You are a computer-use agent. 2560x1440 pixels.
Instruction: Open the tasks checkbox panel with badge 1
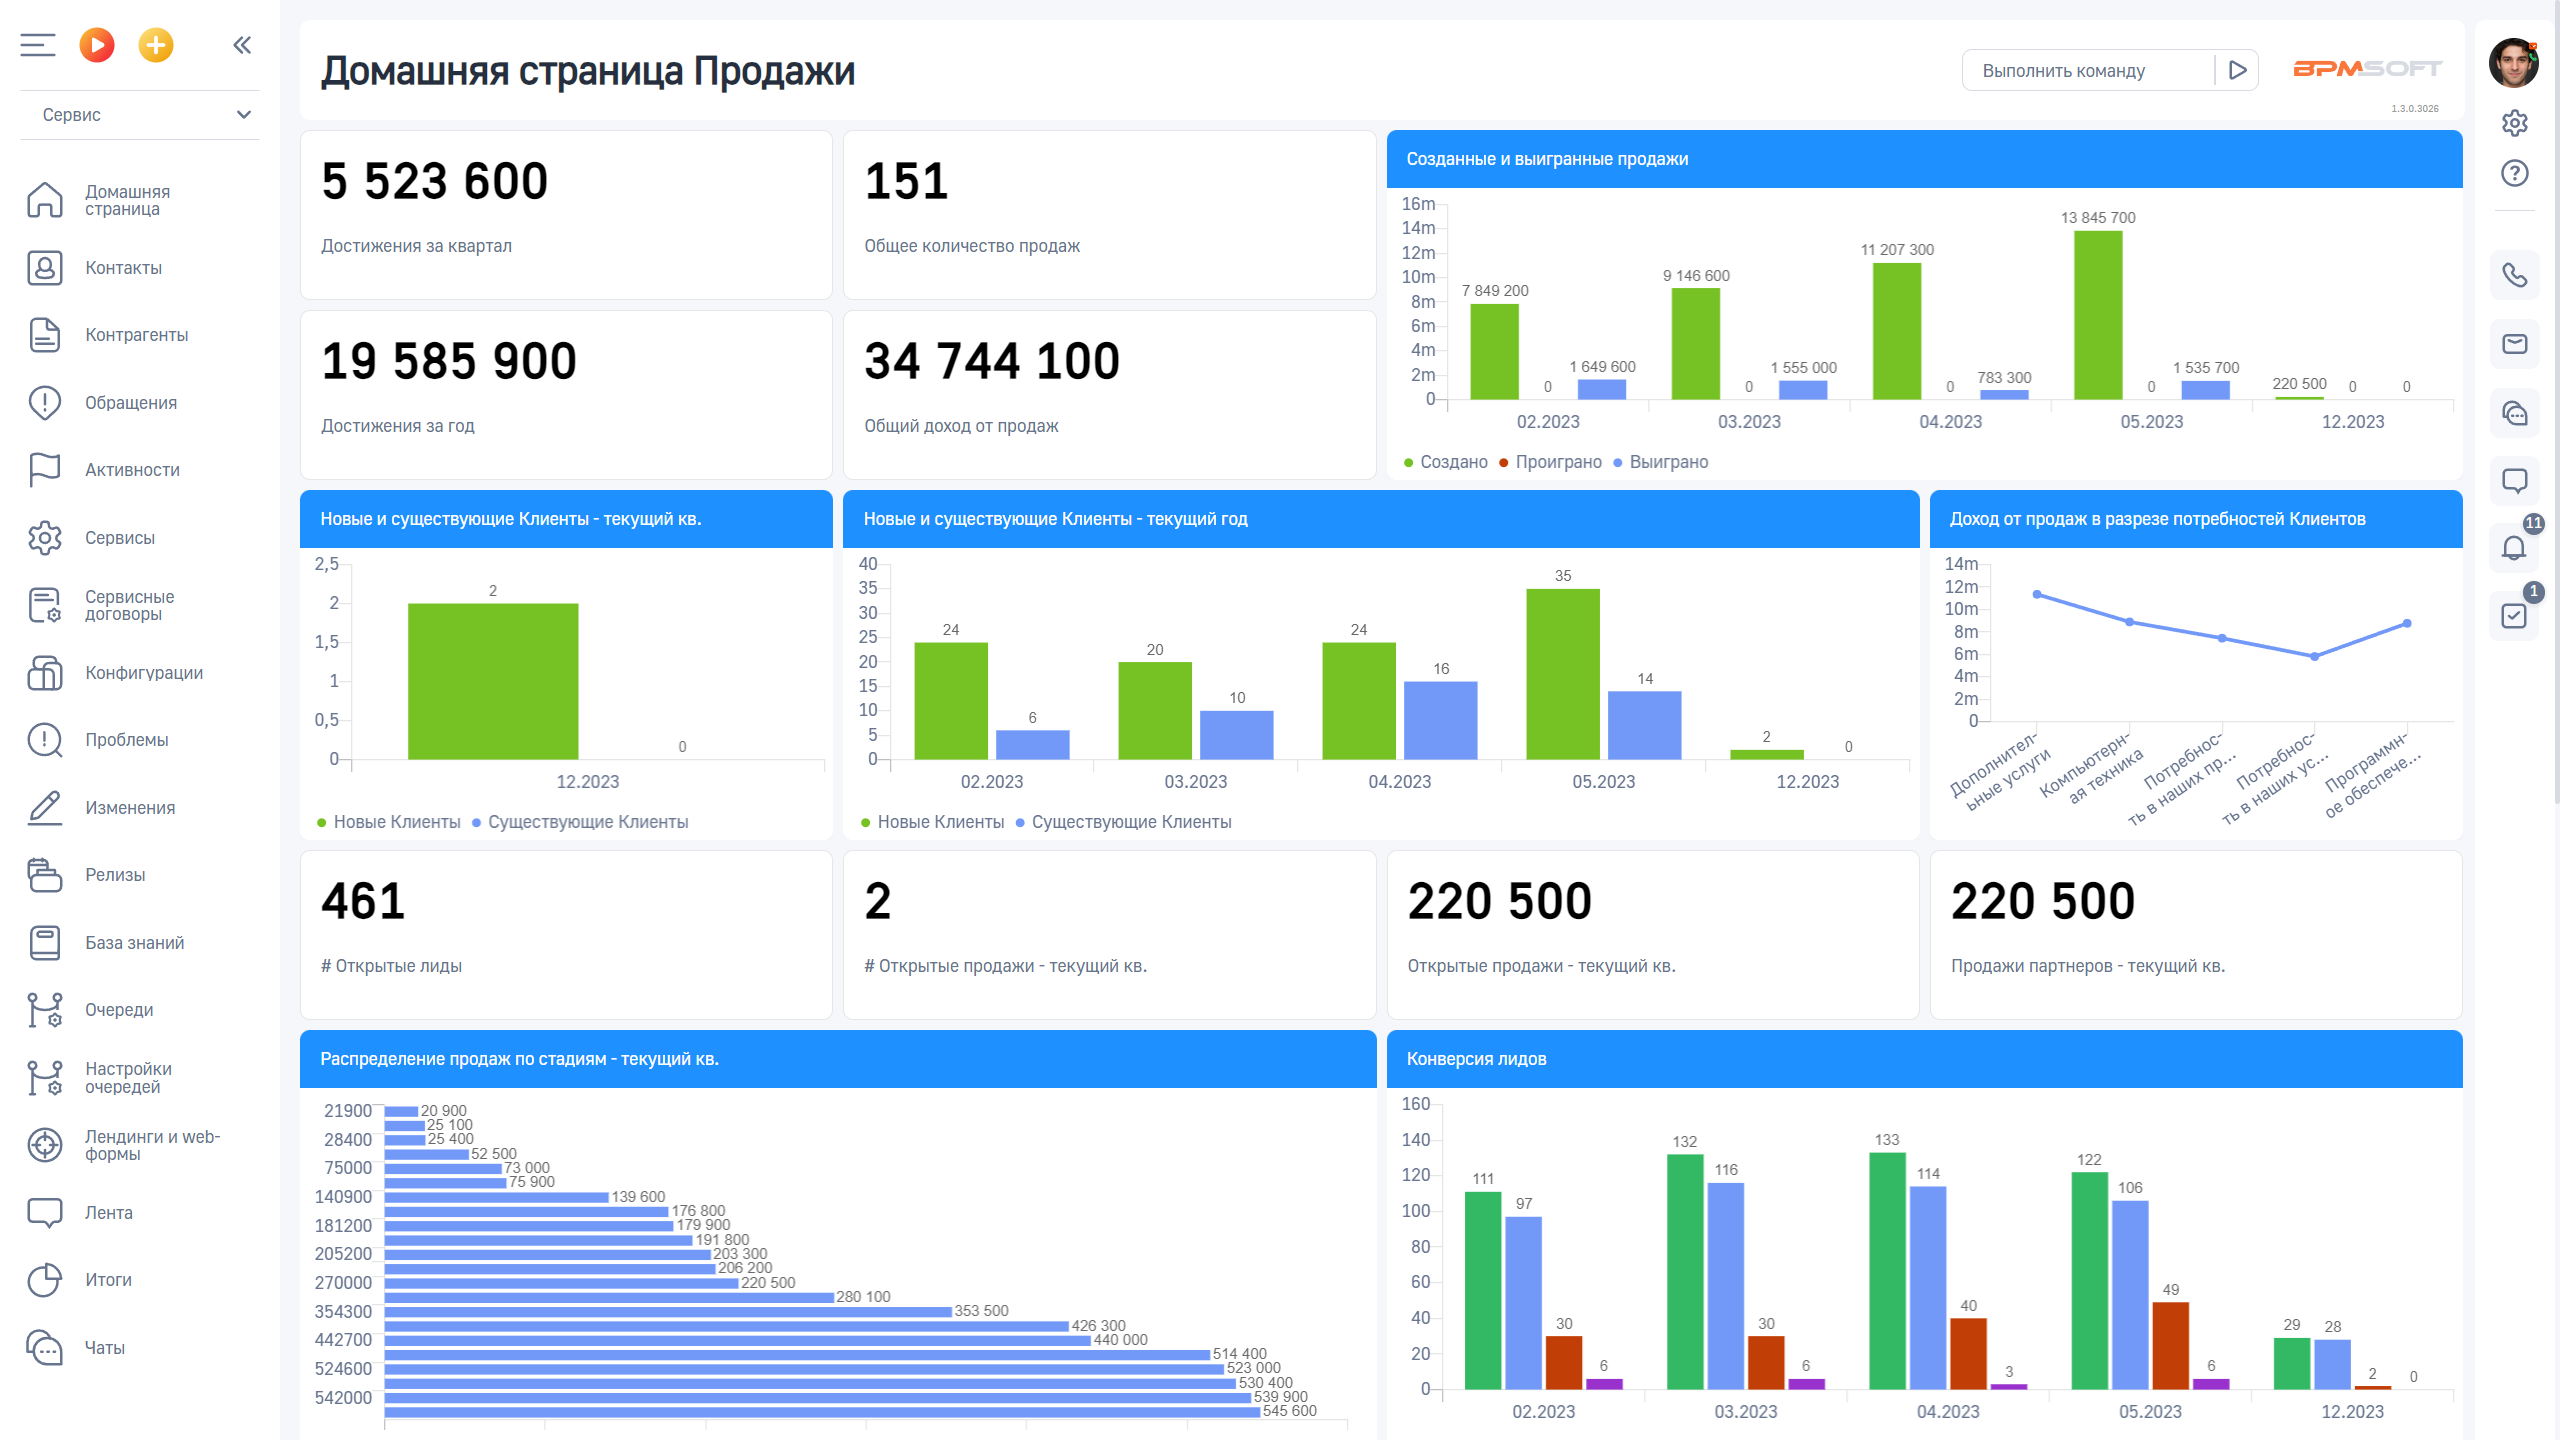[2514, 616]
